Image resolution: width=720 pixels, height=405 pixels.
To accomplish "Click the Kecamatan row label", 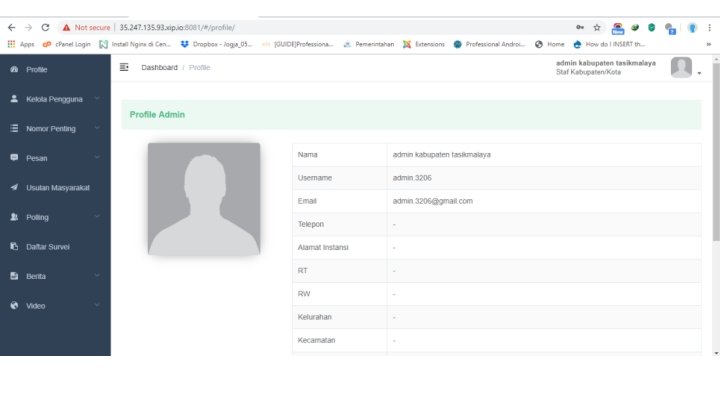I will coord(316,340).
